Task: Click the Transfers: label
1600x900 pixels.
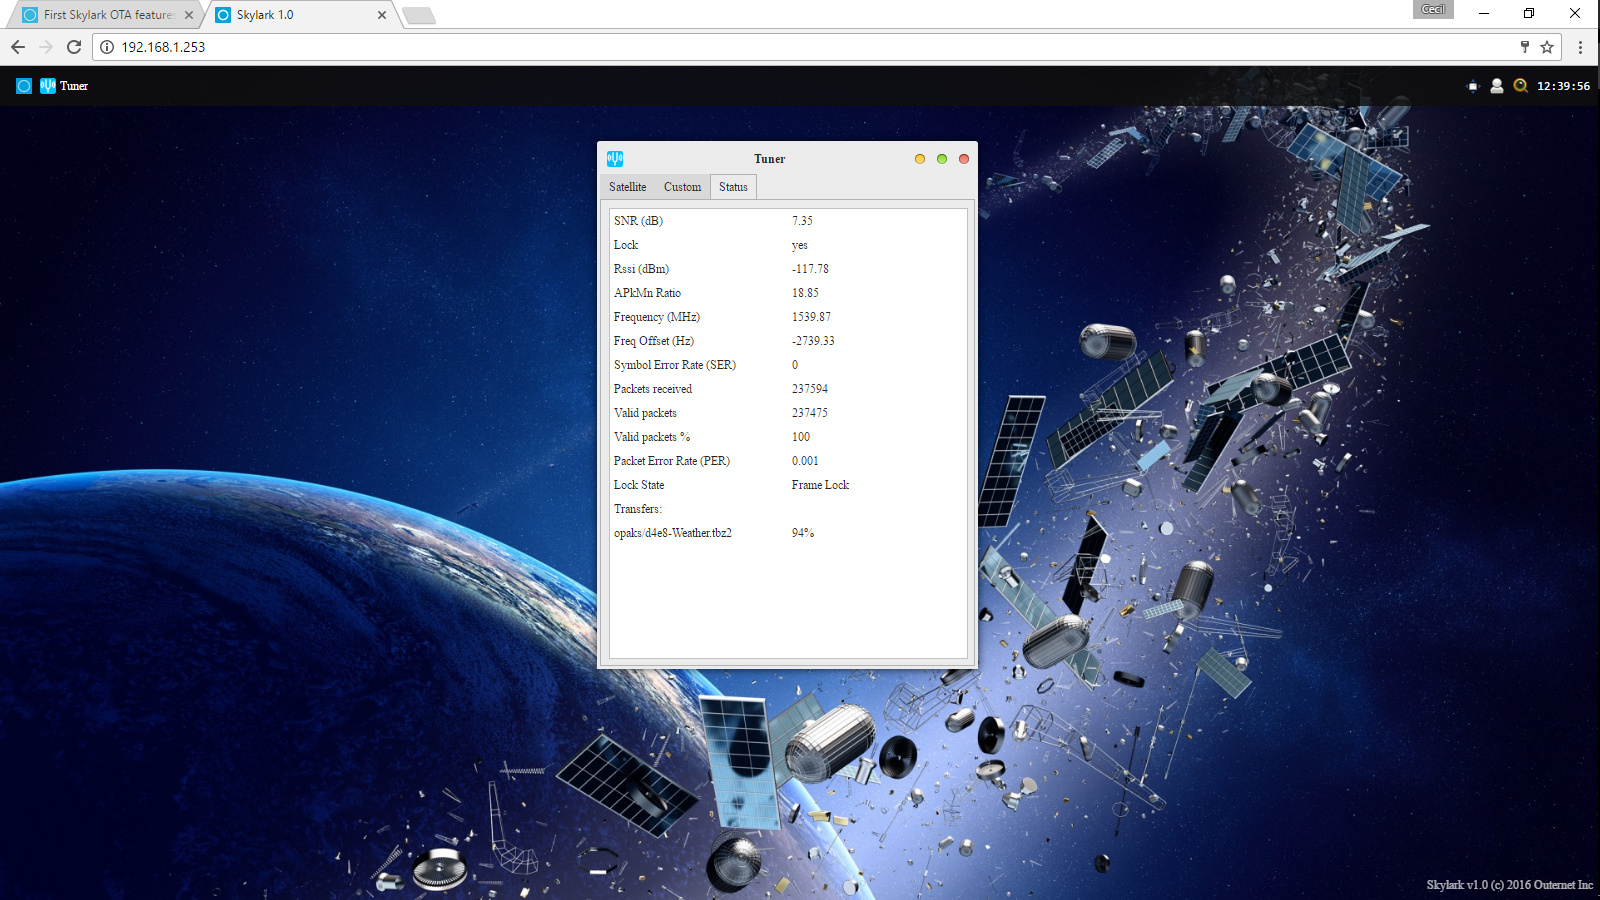Action: [638, 509]
